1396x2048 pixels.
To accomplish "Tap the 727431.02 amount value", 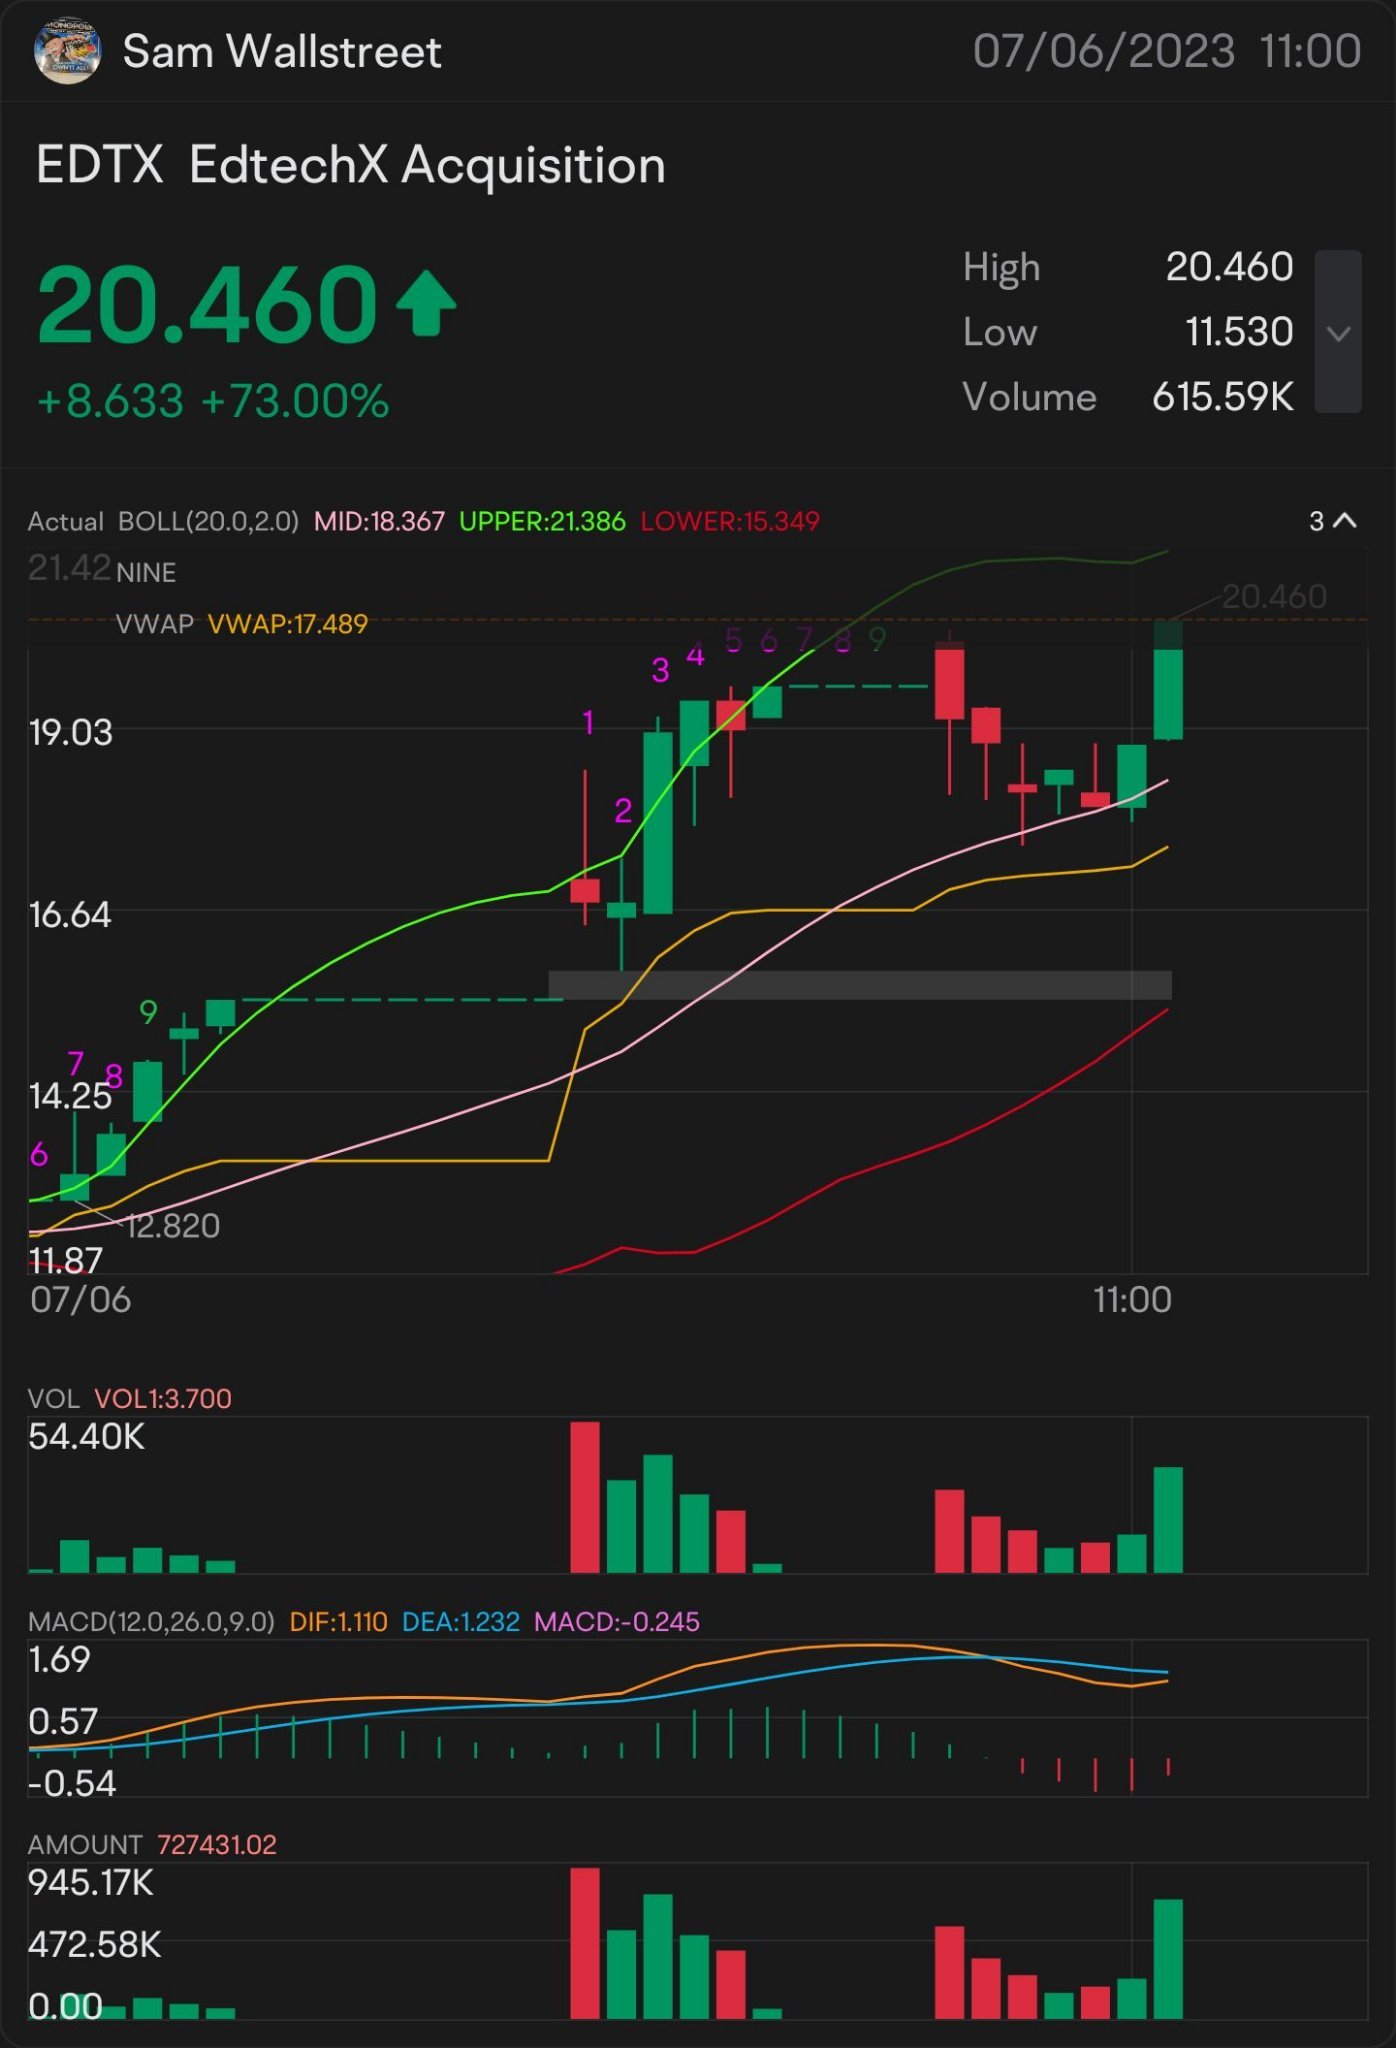I will (217, 1845).
